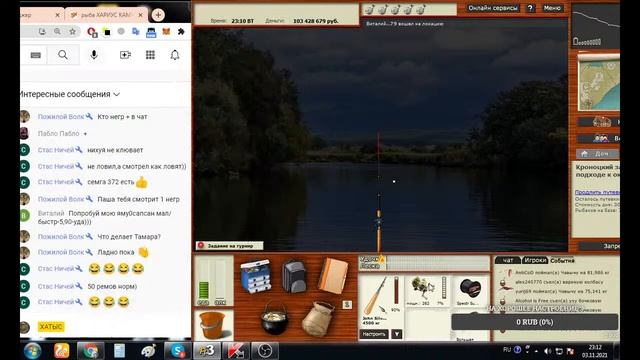Image resolution: width=640 pixels, height=360 pixels.
Task: Open the OBS Studio taskbar icon
Action: [x=265, y=351]
